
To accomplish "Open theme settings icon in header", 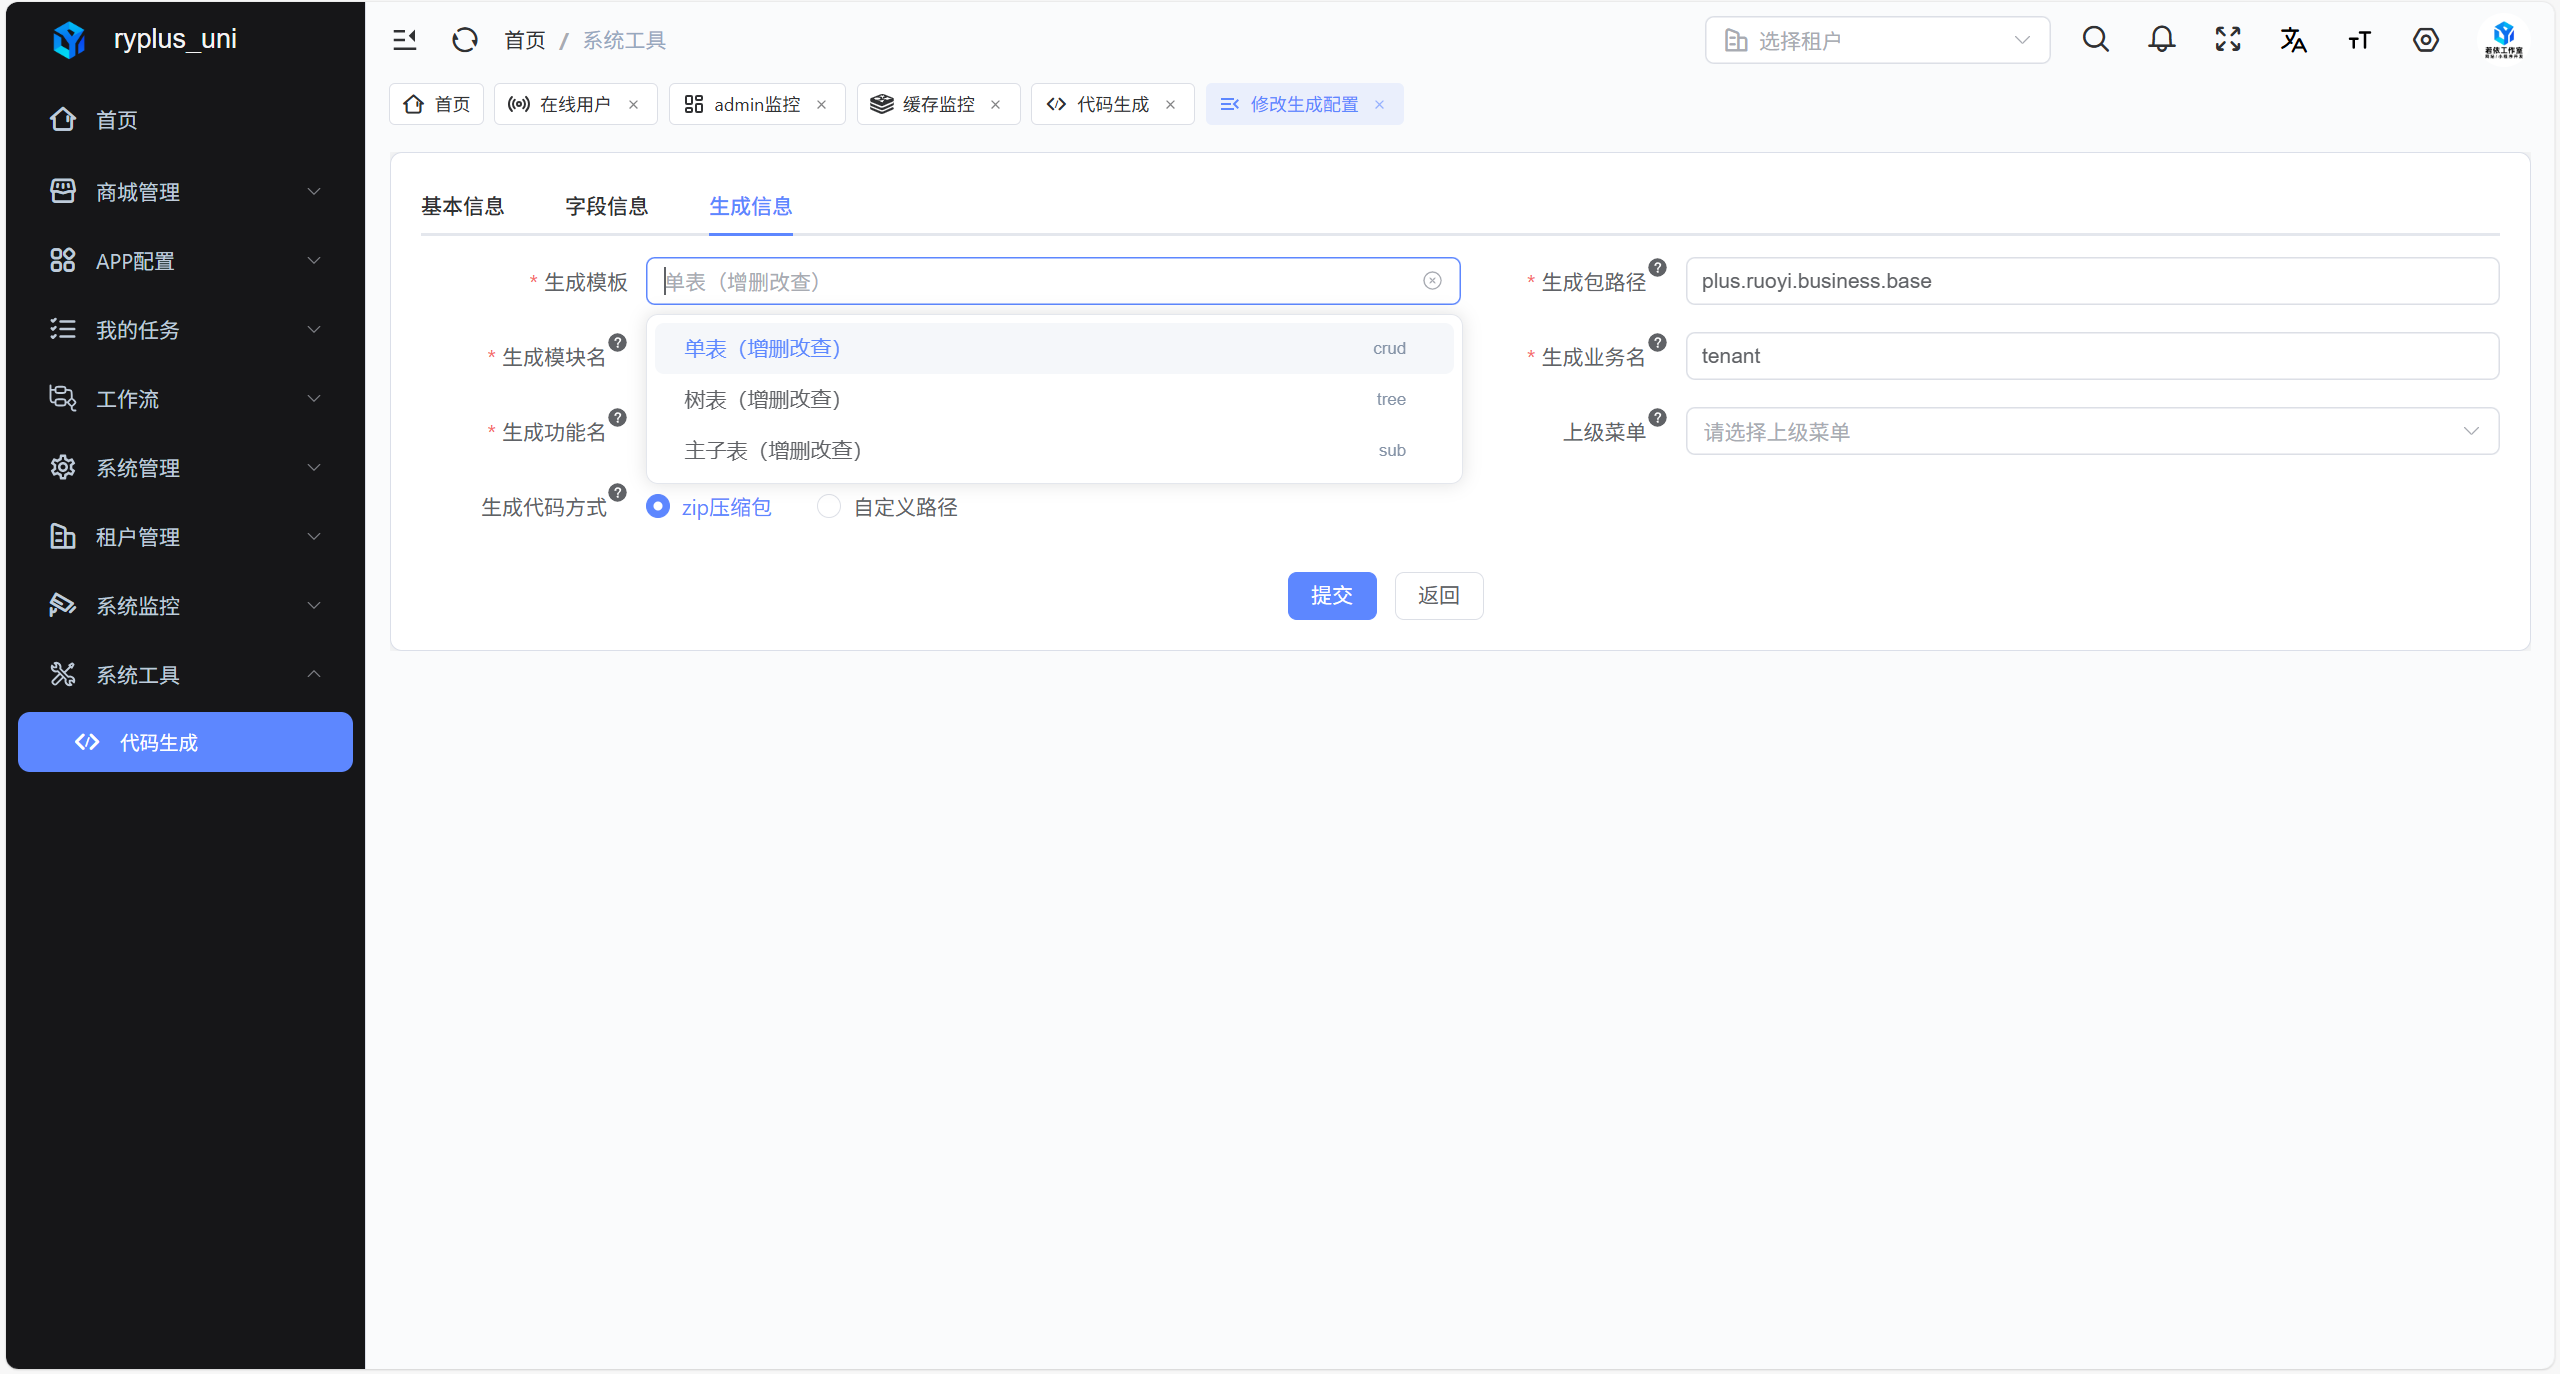I will pos(2425,40).
